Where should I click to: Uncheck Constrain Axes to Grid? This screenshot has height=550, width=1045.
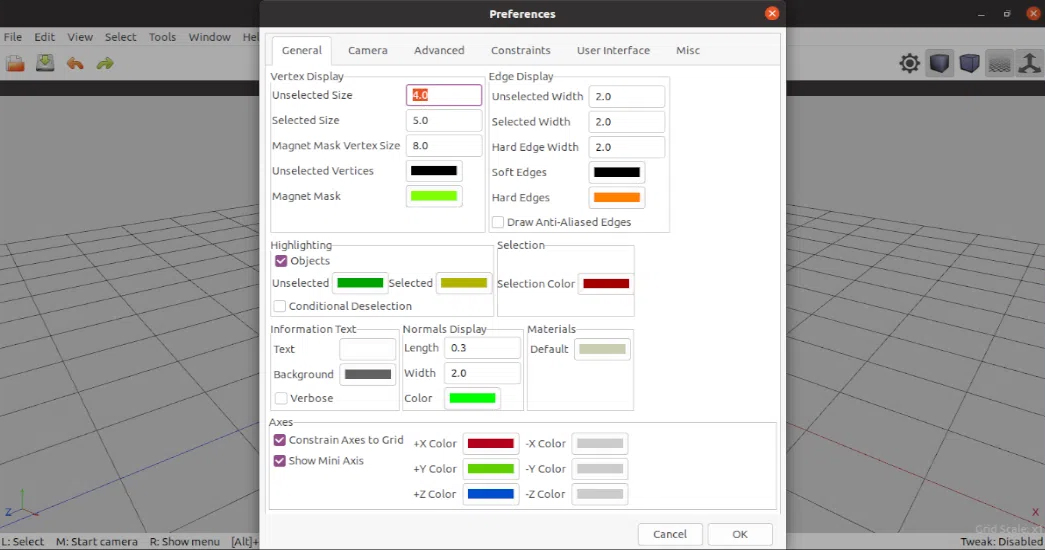coord(280,440)
